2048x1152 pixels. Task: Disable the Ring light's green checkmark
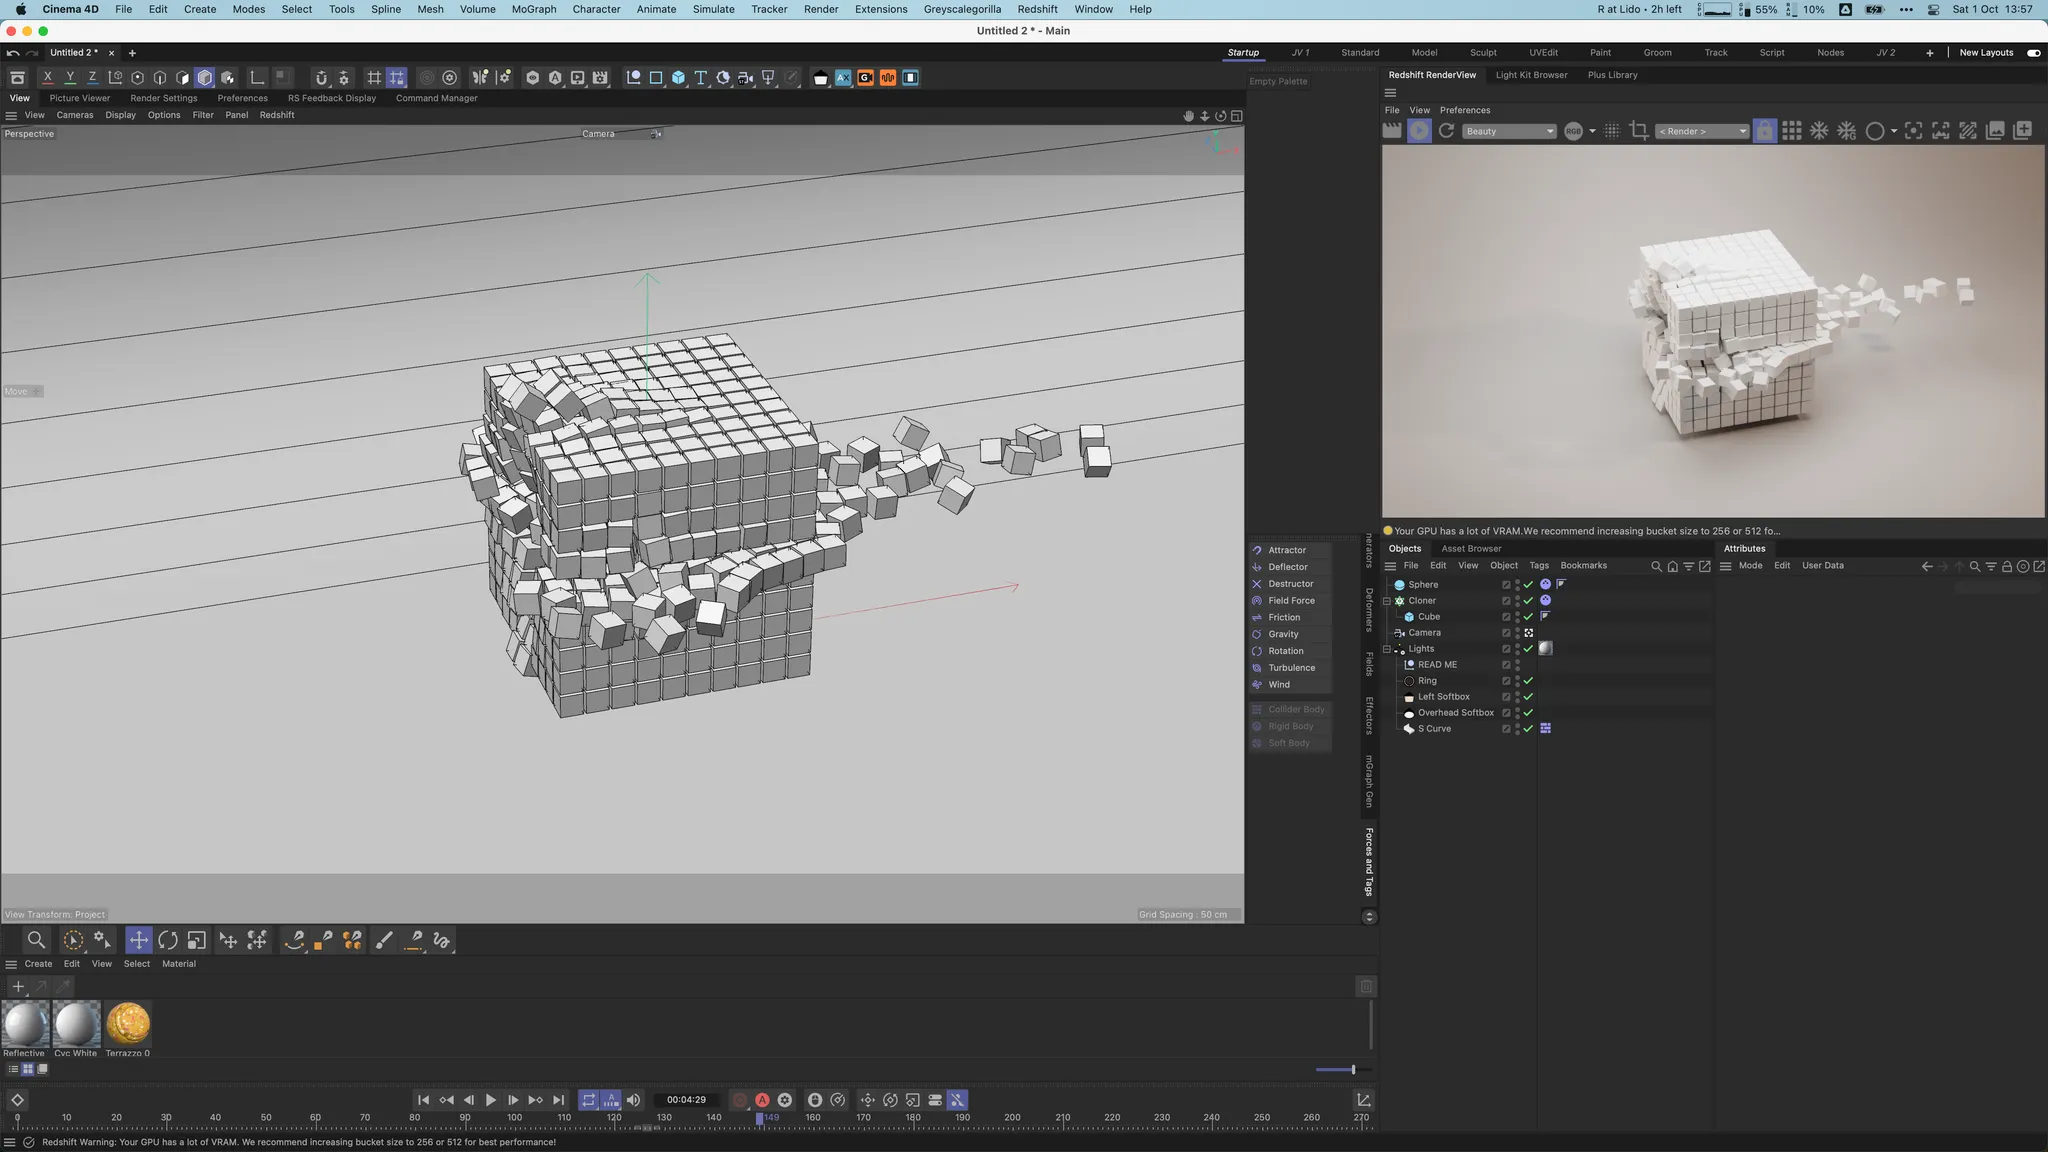(1528, 681)
